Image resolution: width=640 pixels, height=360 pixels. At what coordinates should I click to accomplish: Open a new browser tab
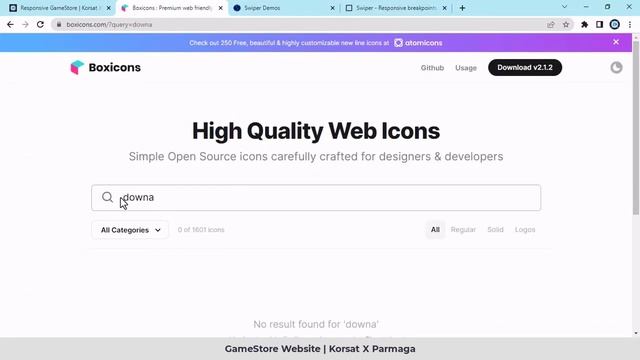[462, 8]
